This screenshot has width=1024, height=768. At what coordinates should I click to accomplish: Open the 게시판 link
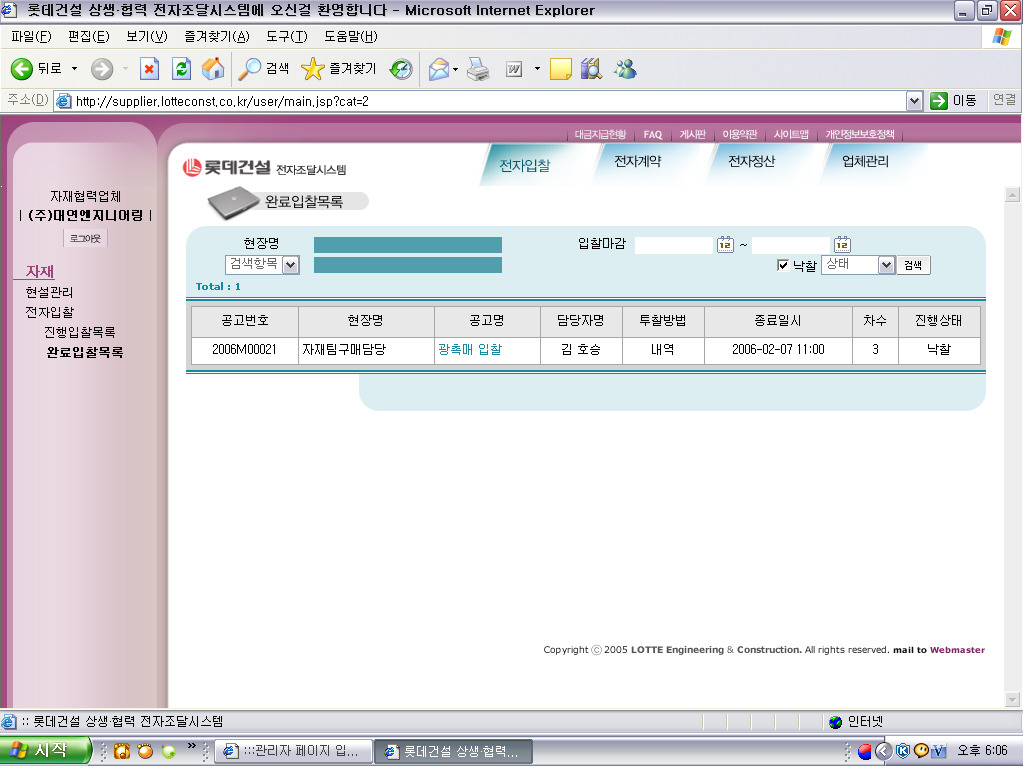(693, 135)
